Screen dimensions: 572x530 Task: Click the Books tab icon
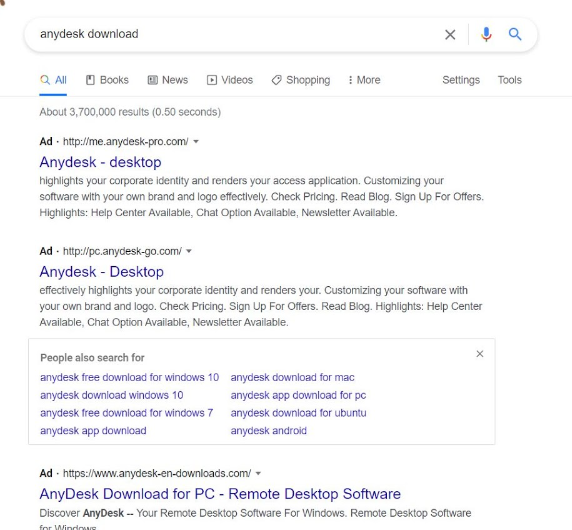[90, 80]
